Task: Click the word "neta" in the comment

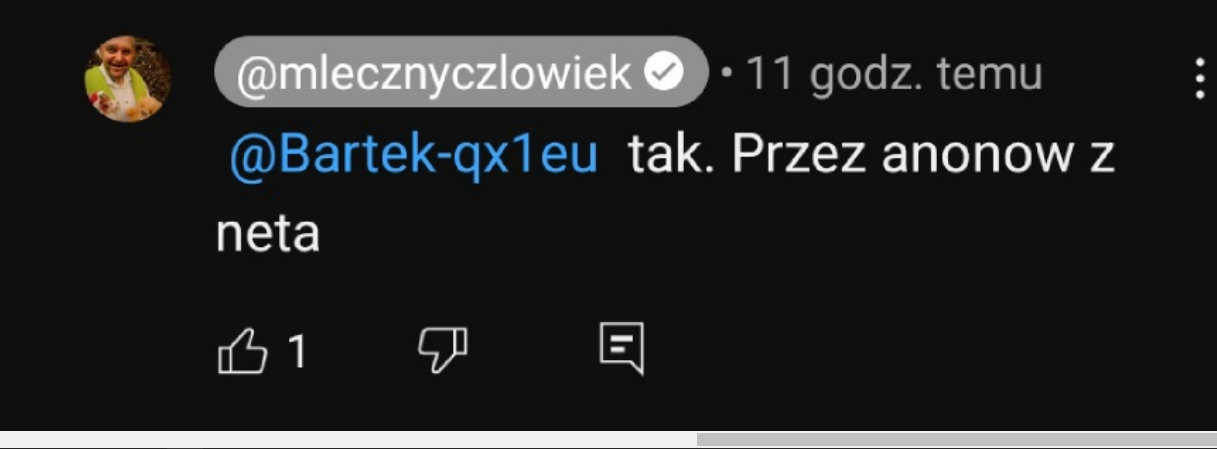Action: point(267,234)
